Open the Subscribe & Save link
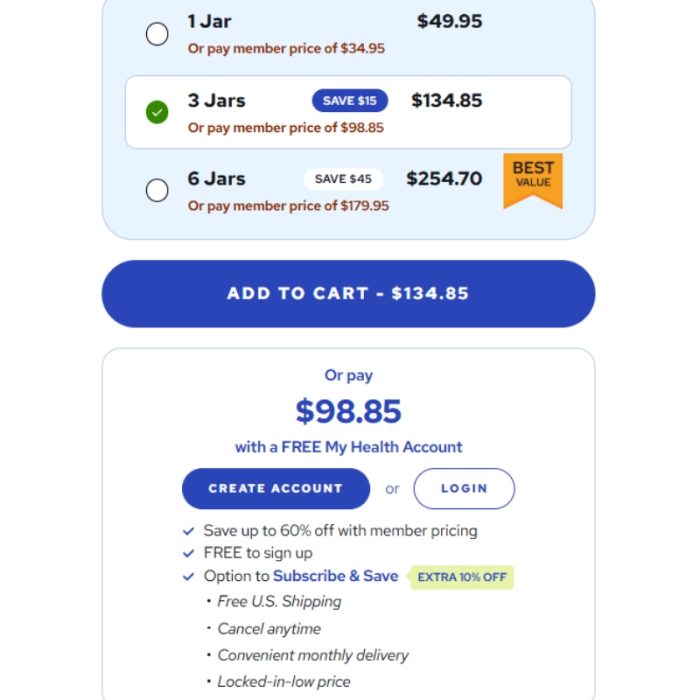This screenshot has width=700, height=700. point(335,576)
